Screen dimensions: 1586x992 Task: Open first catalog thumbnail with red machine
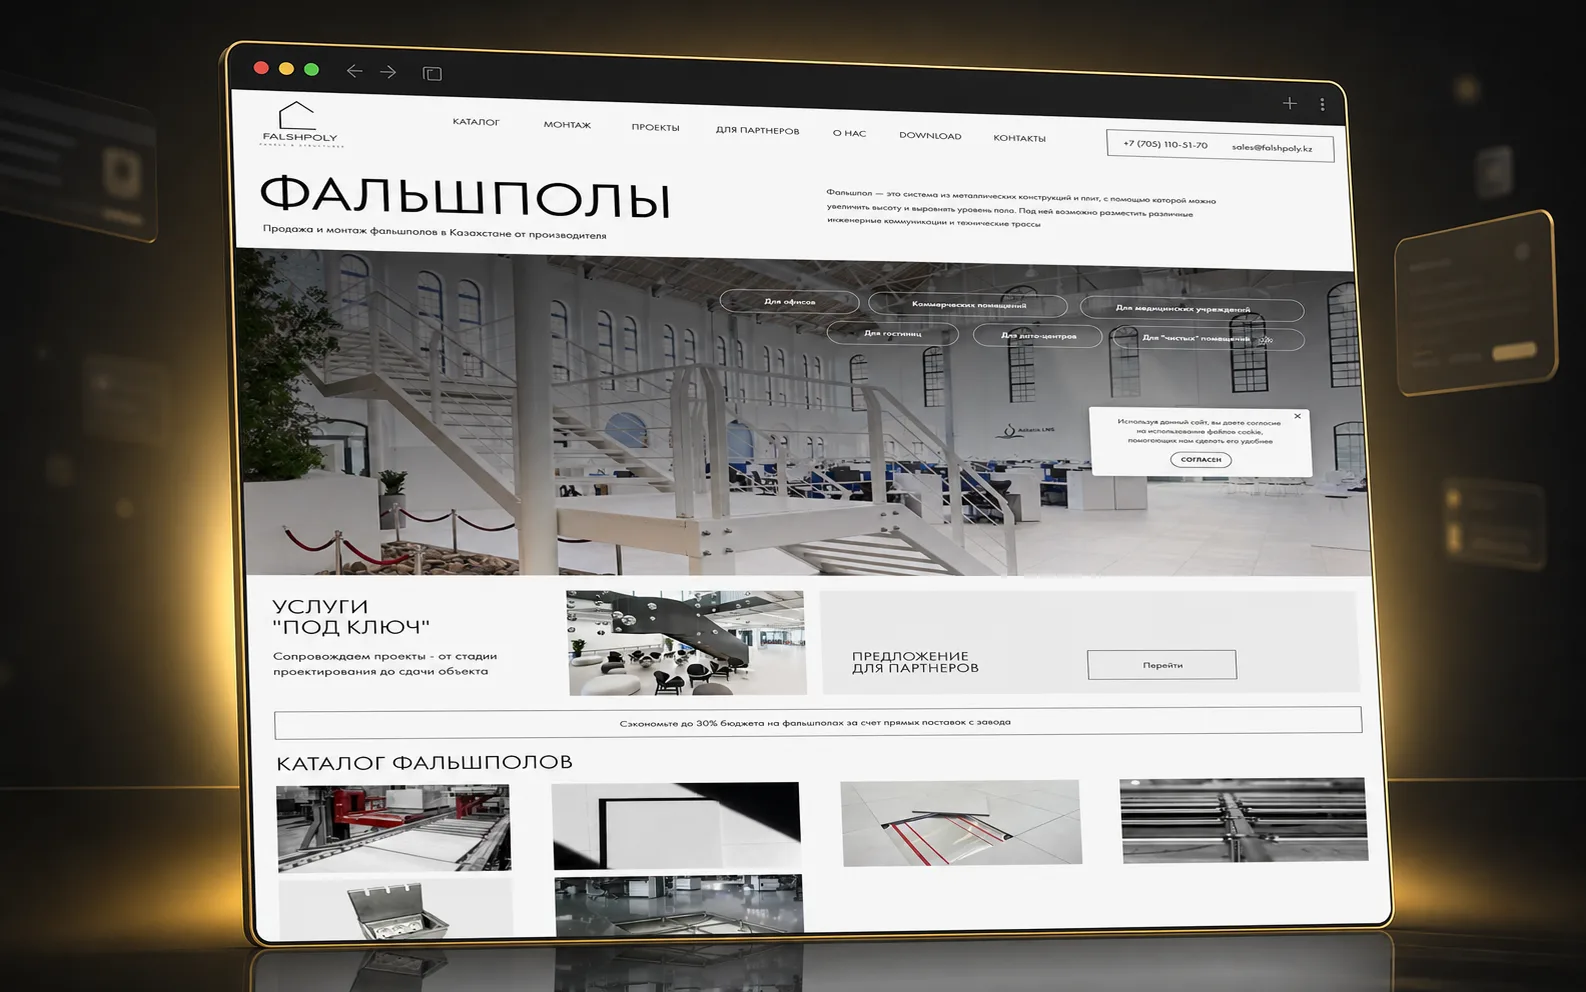pyautogui.click(x=393, y=828)
